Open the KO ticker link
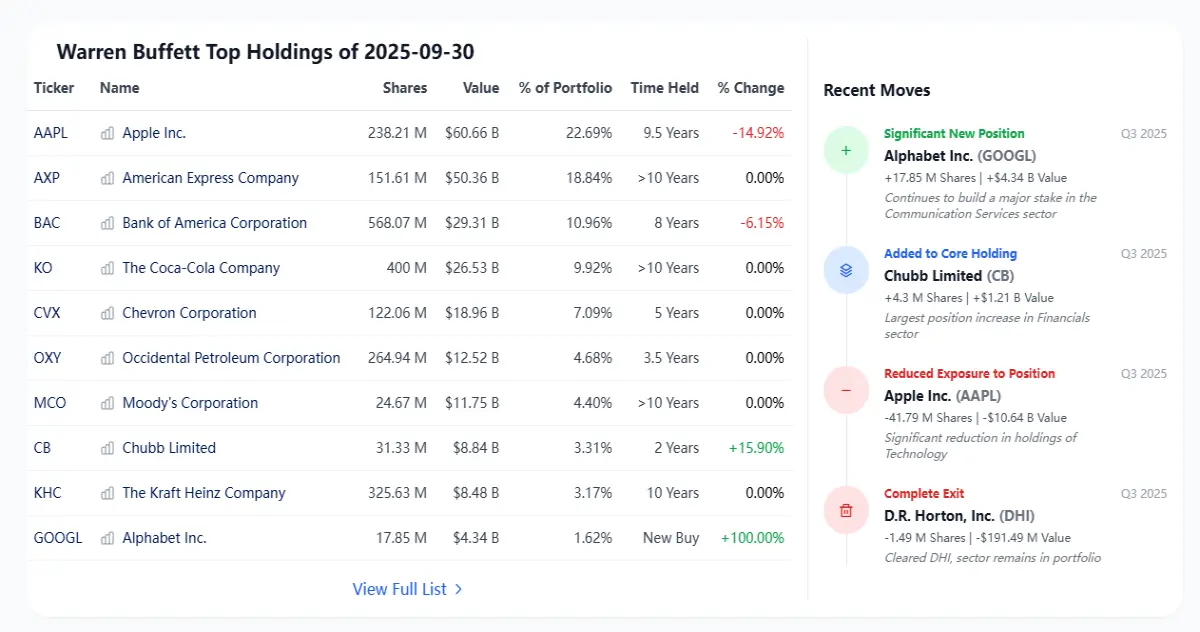 pyautogui.click(x=43, y=268)
